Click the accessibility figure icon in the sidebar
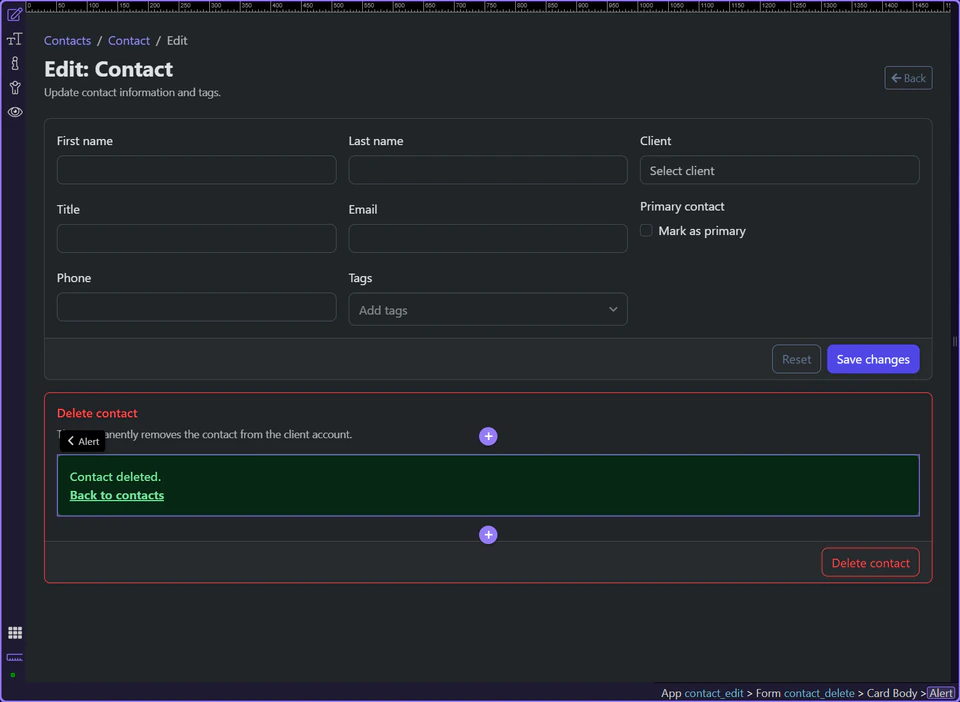Image resolution: width=960 pixels, height=702 pixels. [14, 87]
